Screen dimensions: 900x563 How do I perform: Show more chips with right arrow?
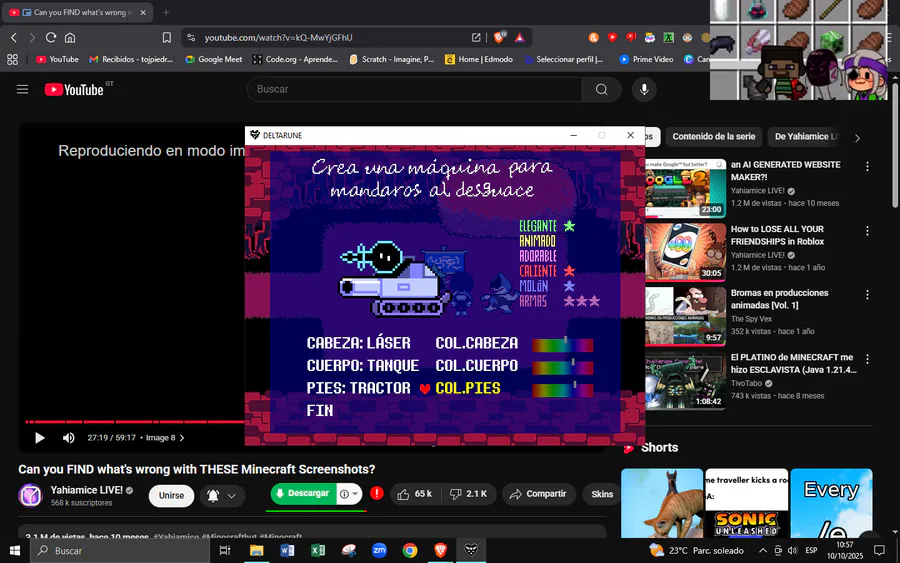(x=857, y=138)
